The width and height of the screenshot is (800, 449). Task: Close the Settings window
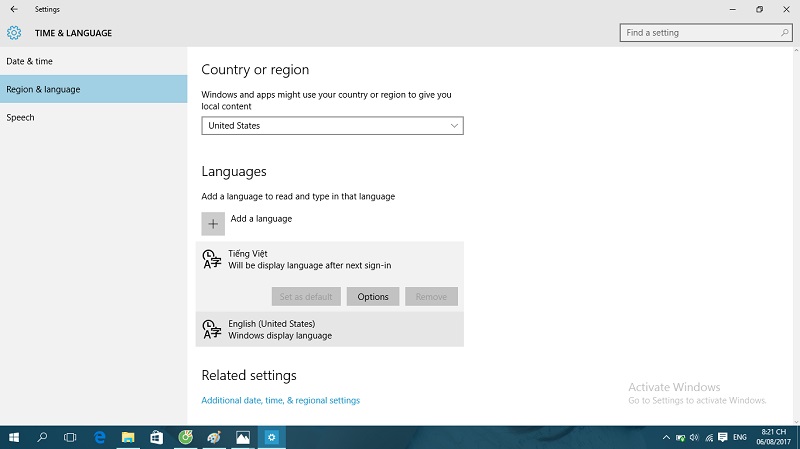[786, 9]
